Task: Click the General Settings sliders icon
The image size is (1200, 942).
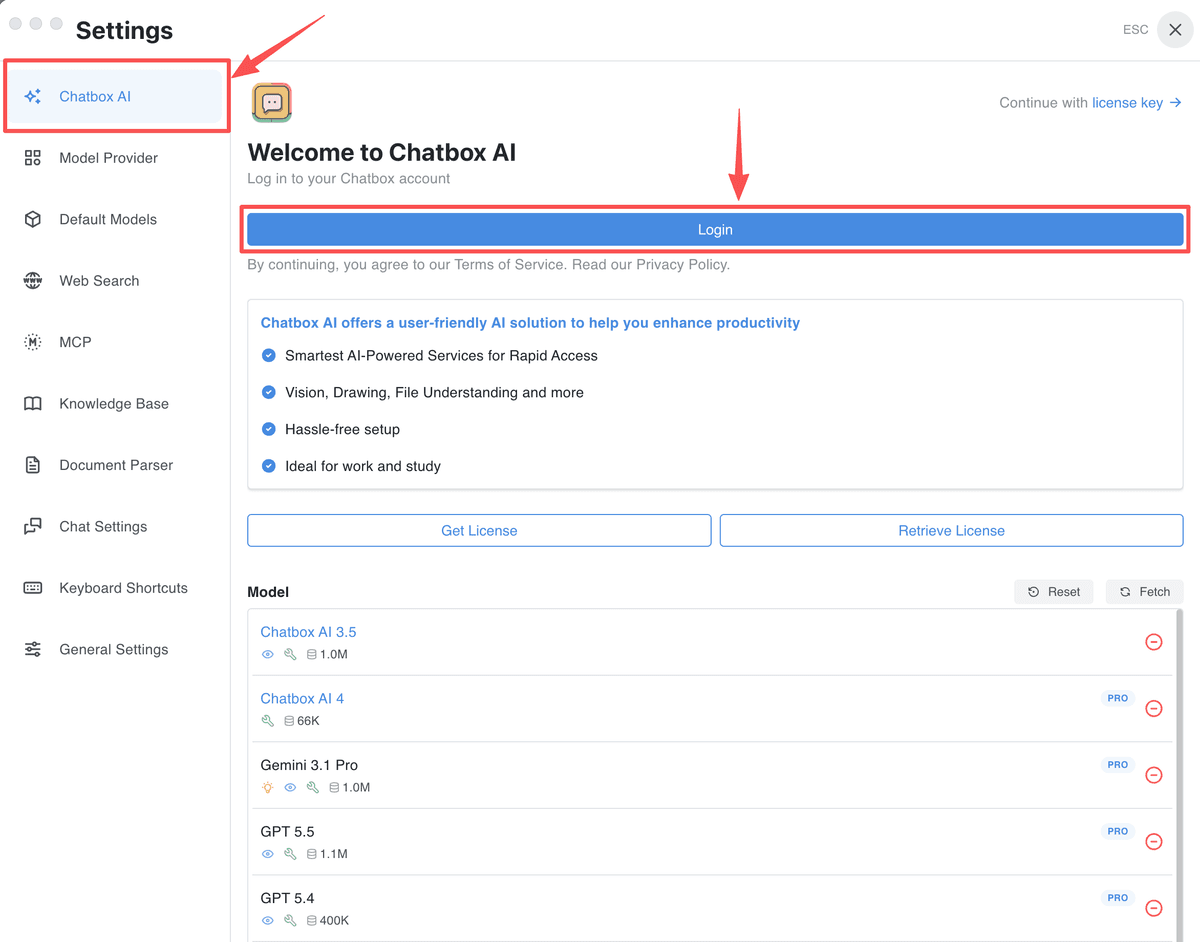Action: [x=33, y=650]
